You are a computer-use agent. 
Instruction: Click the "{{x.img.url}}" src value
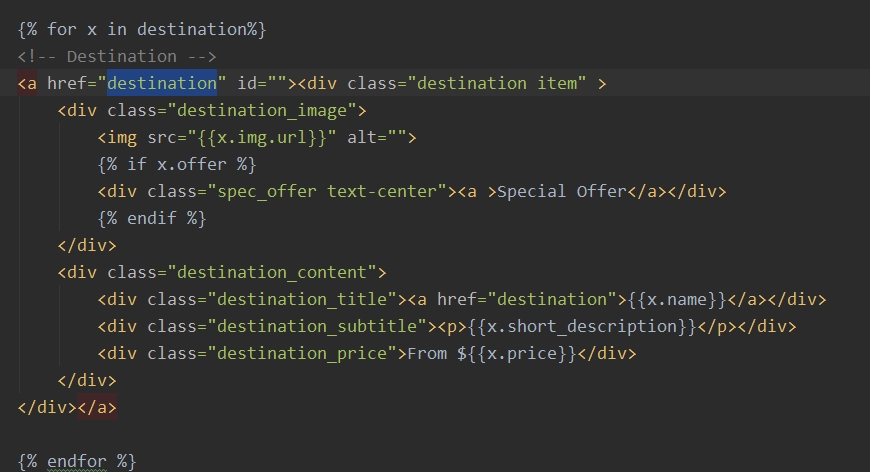click(x=262, y=138)
